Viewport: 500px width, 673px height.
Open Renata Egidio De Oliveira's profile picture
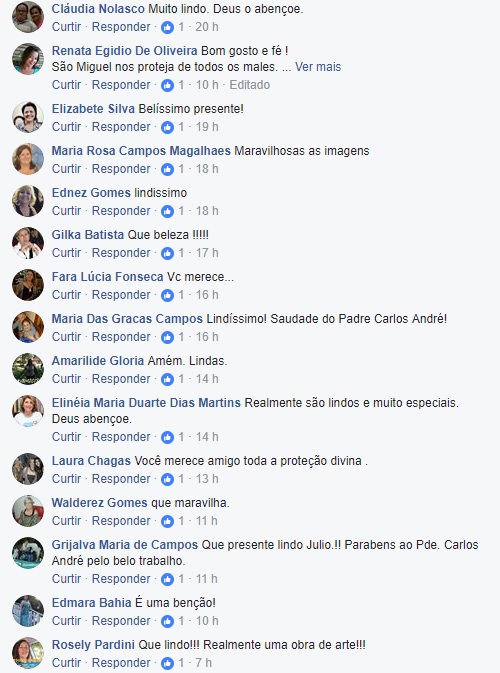coord(28,59)
